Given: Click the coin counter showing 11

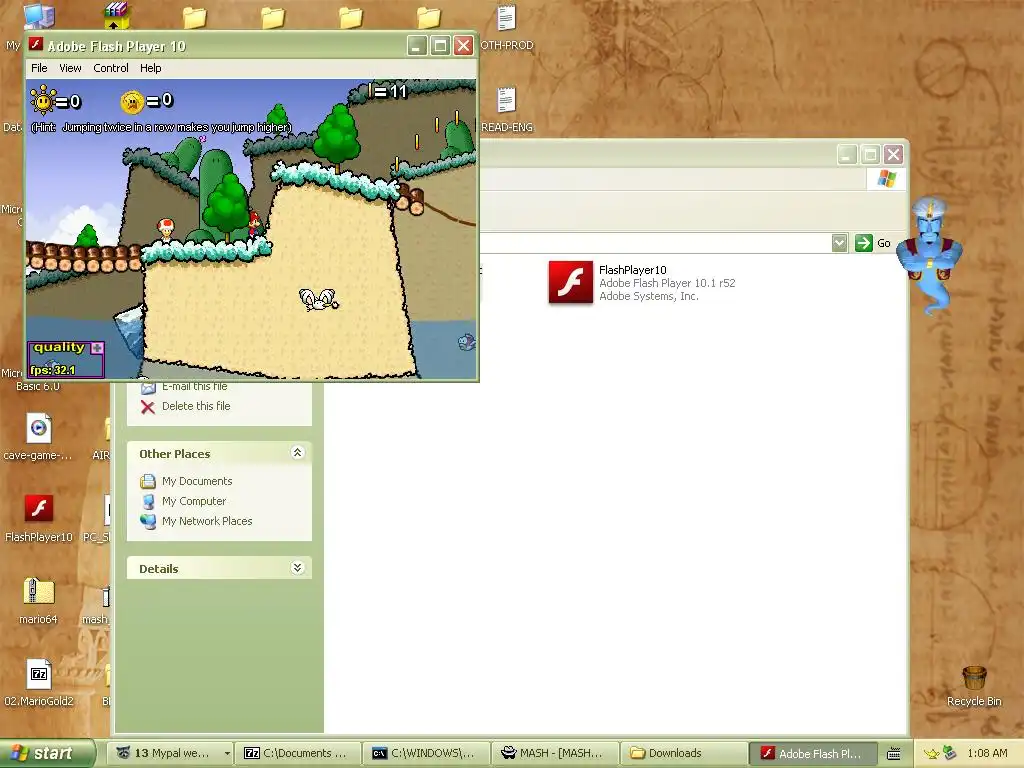Looking at the screenshot, I should click(x=389, y=91).
